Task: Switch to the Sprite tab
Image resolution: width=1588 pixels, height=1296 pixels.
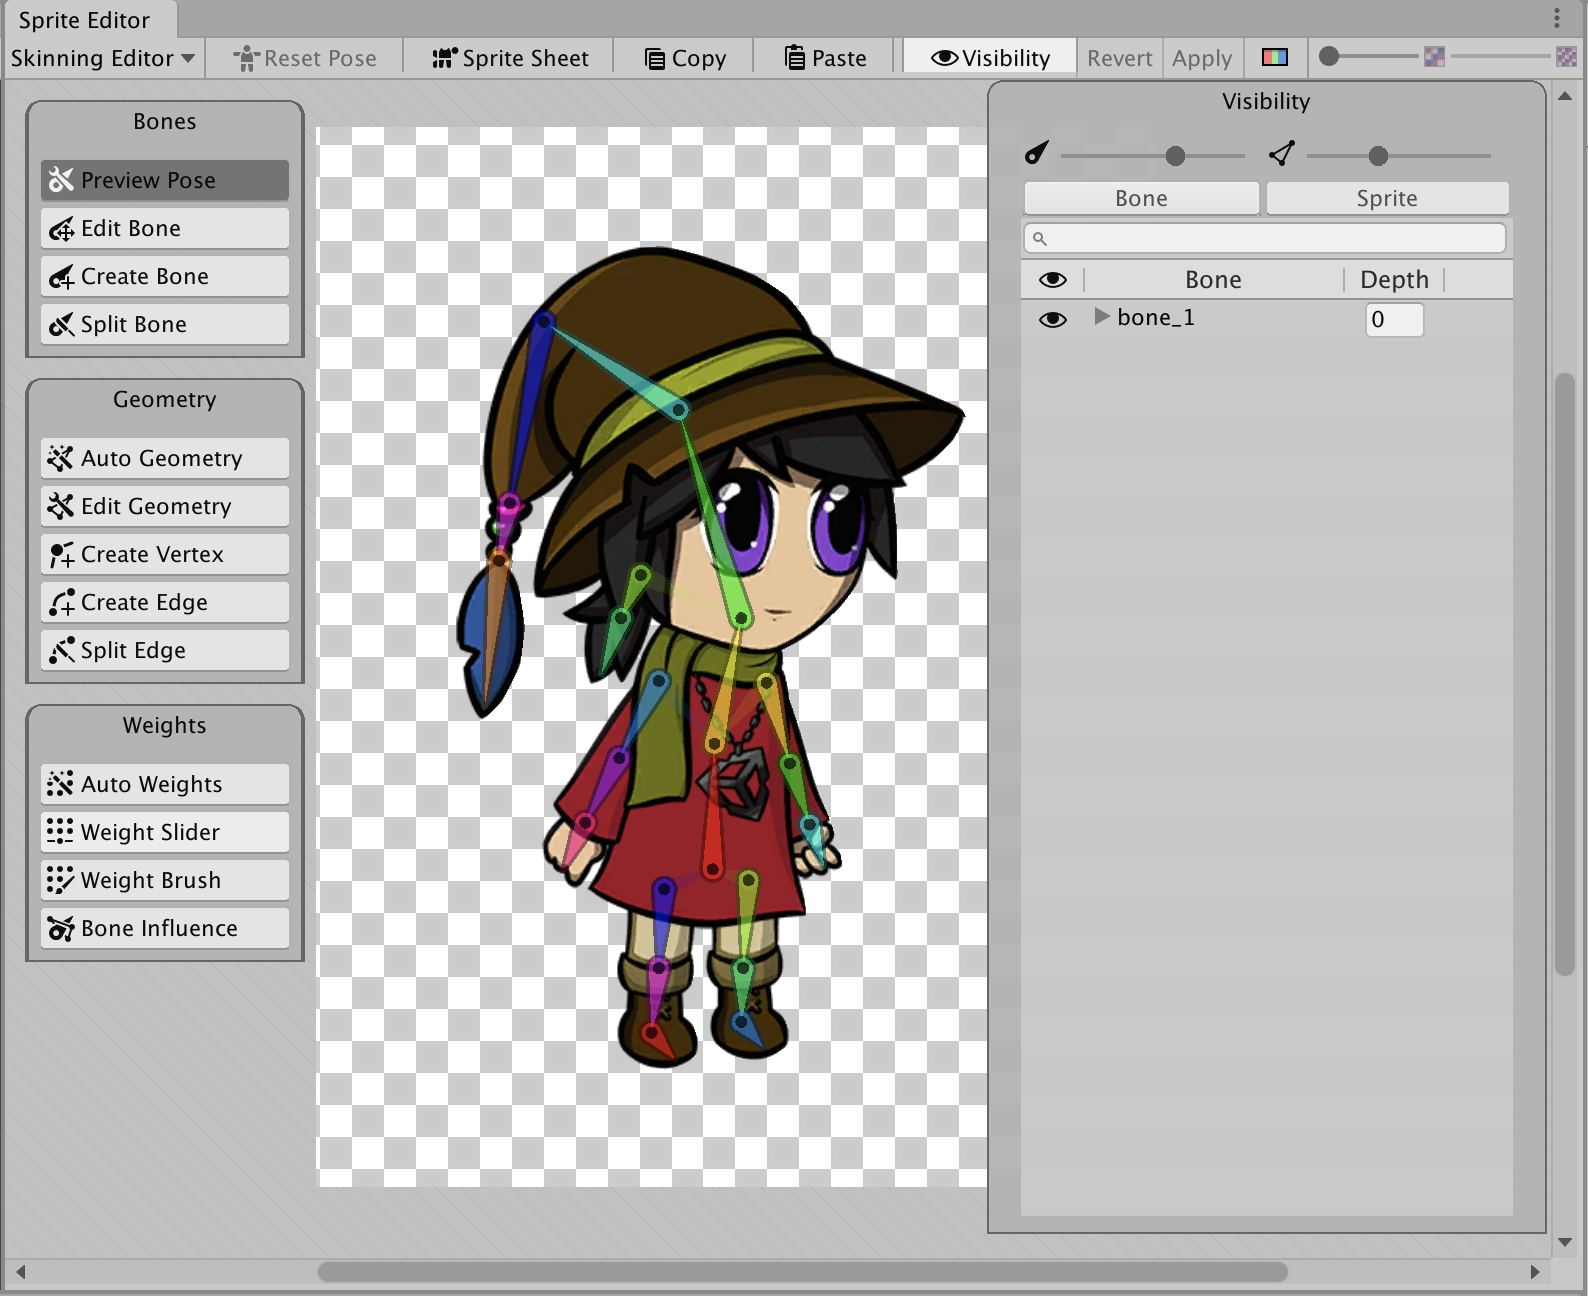Action: (1386, 198)
